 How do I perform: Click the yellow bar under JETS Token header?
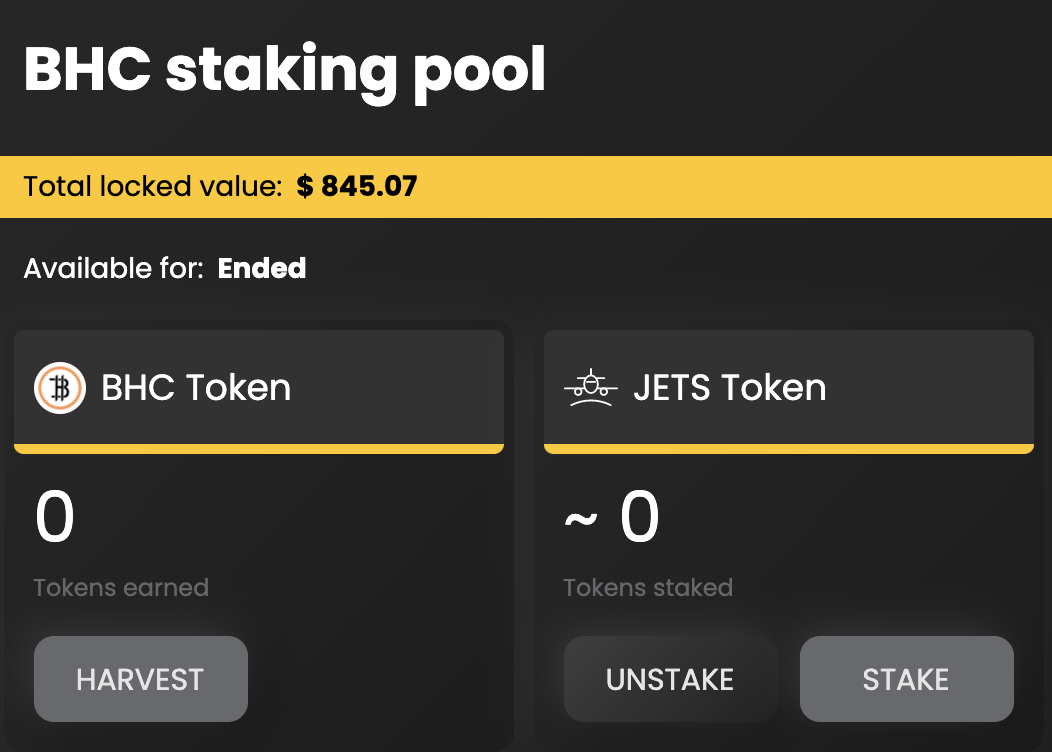(788, 449)
